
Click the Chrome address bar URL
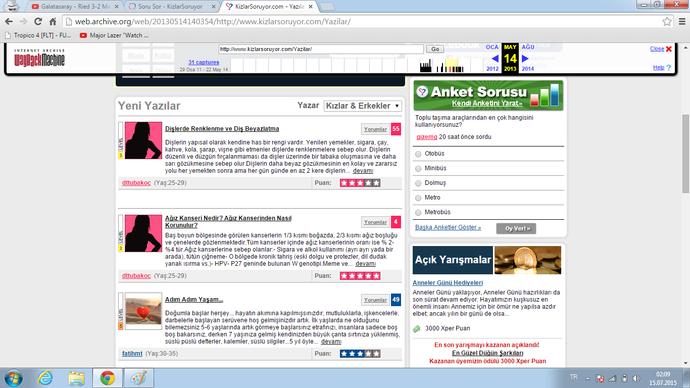coord(212,21)
